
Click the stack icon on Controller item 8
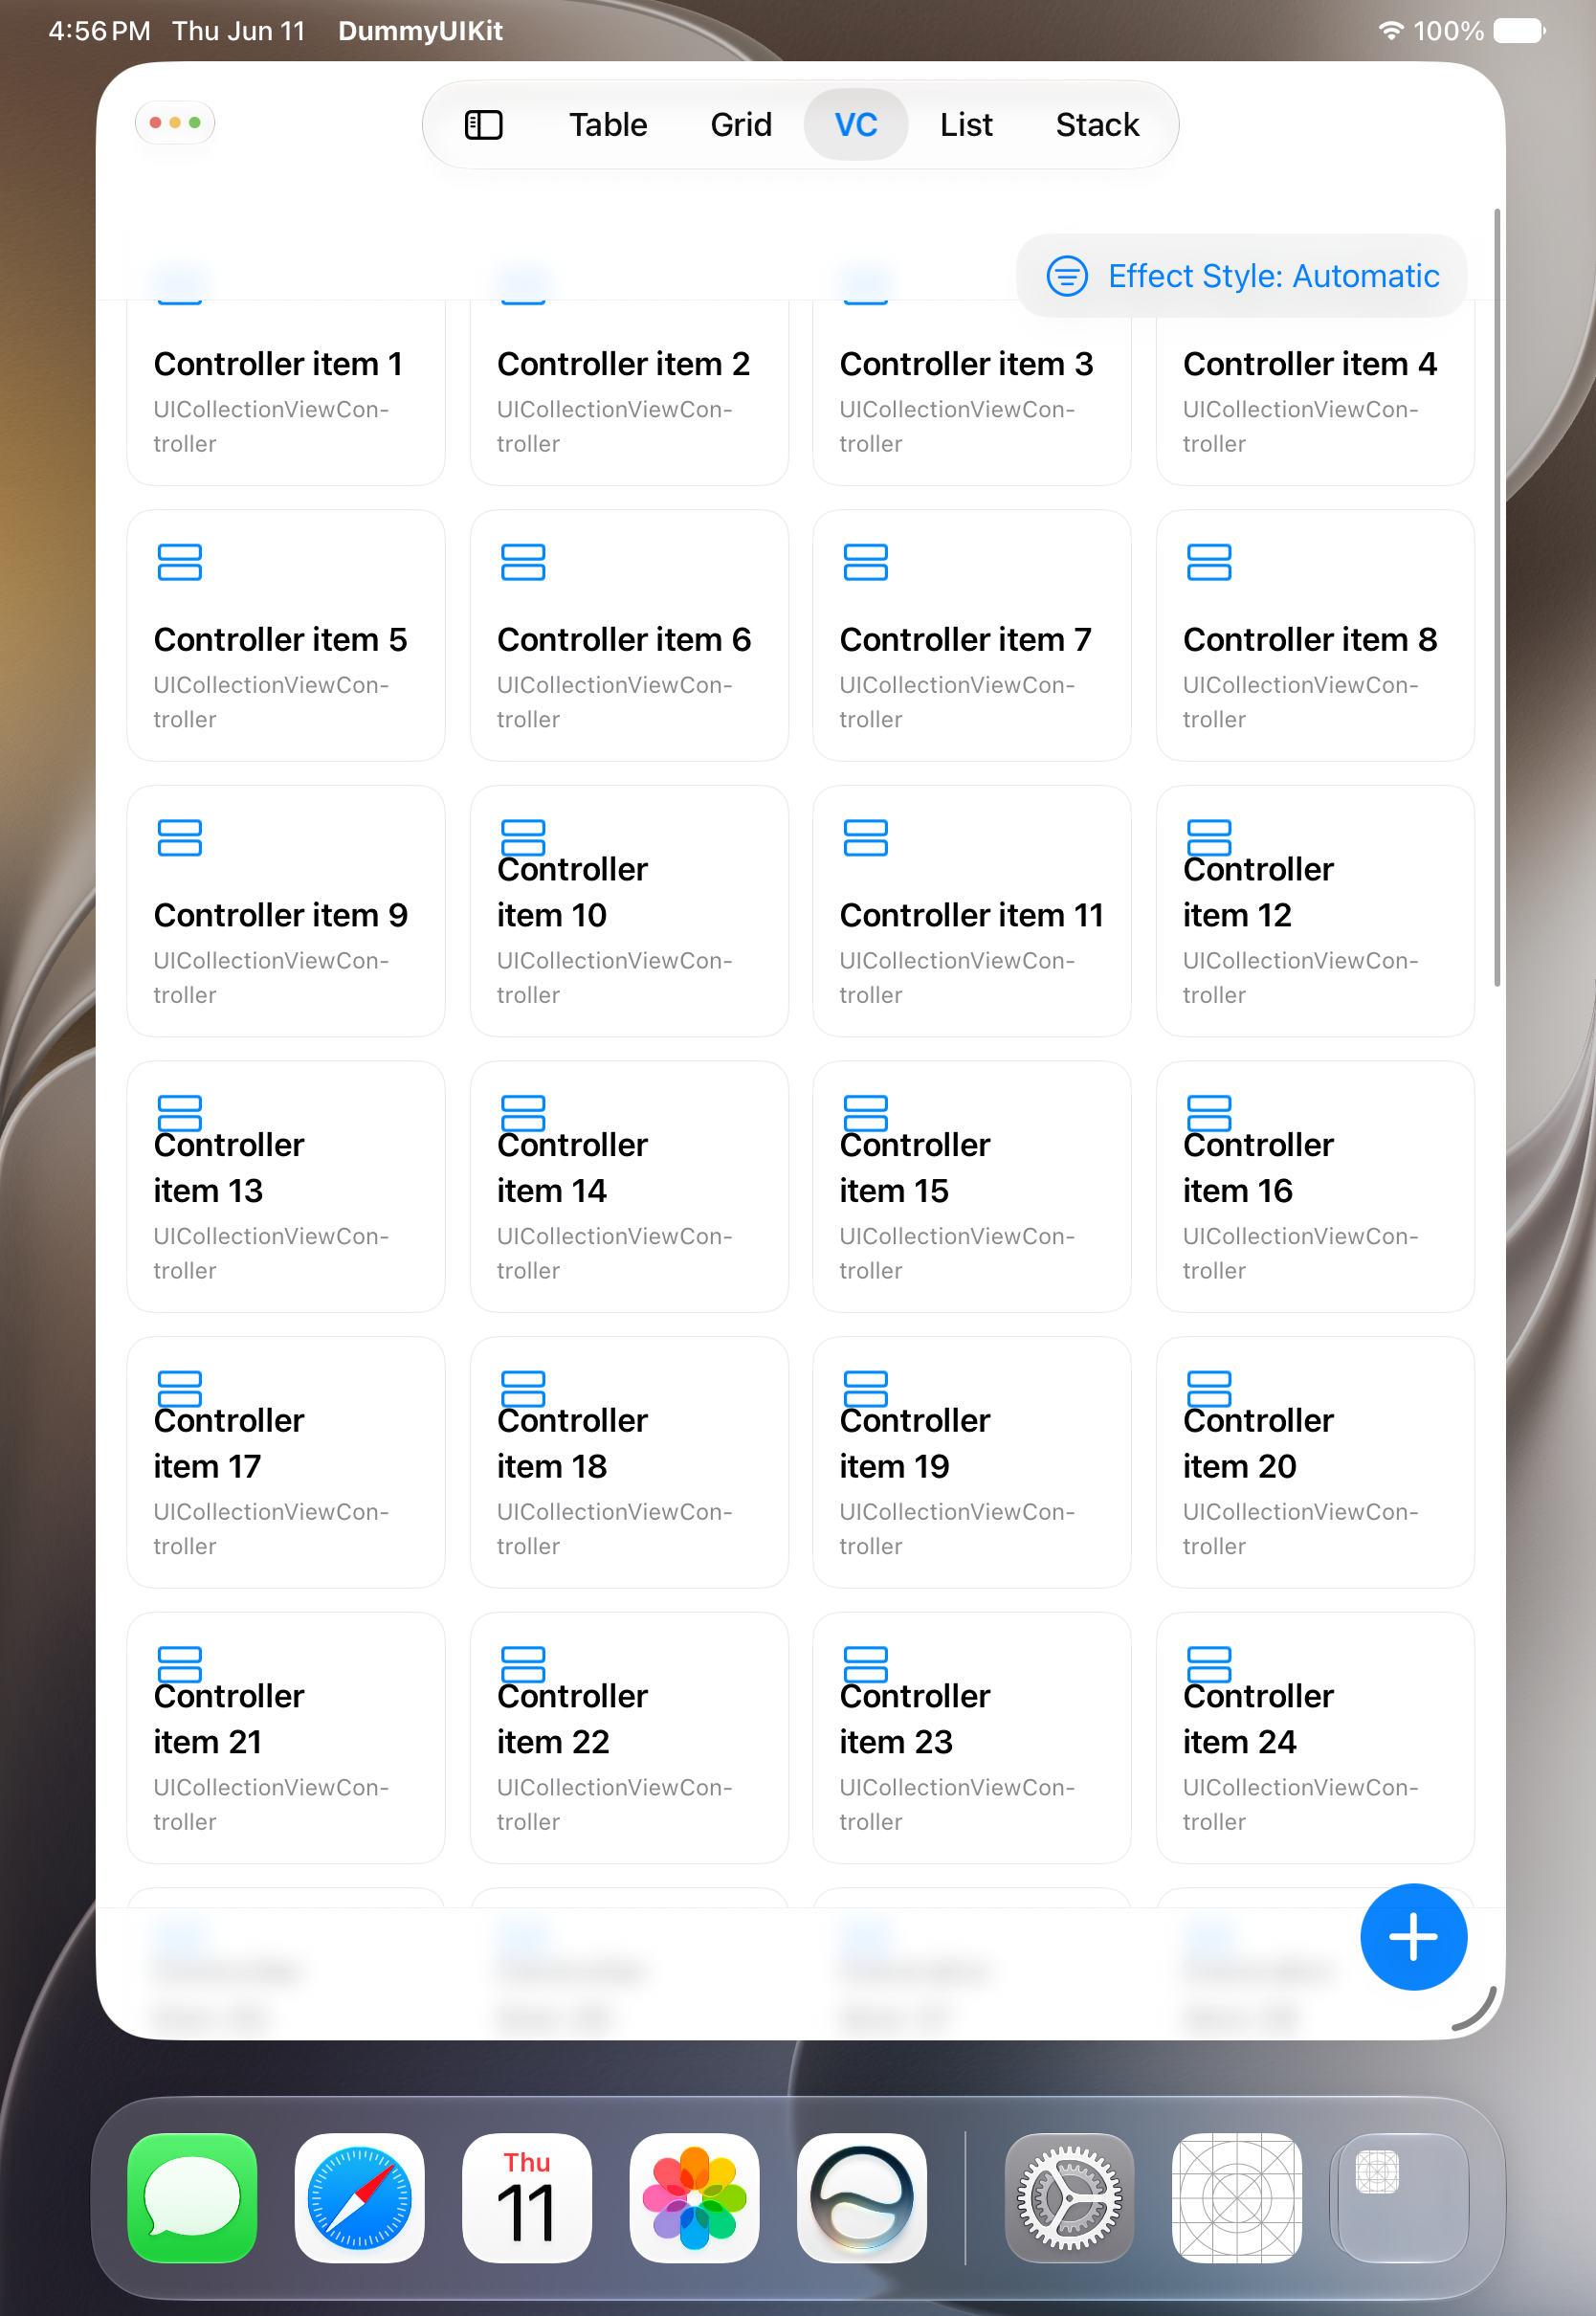click(x=1209, y=562)
